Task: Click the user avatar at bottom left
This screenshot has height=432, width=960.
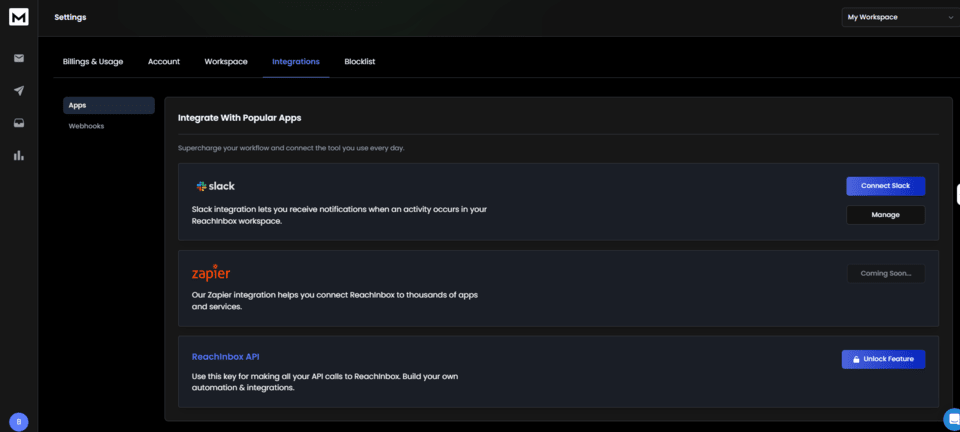Action: [x=18, y=421]
